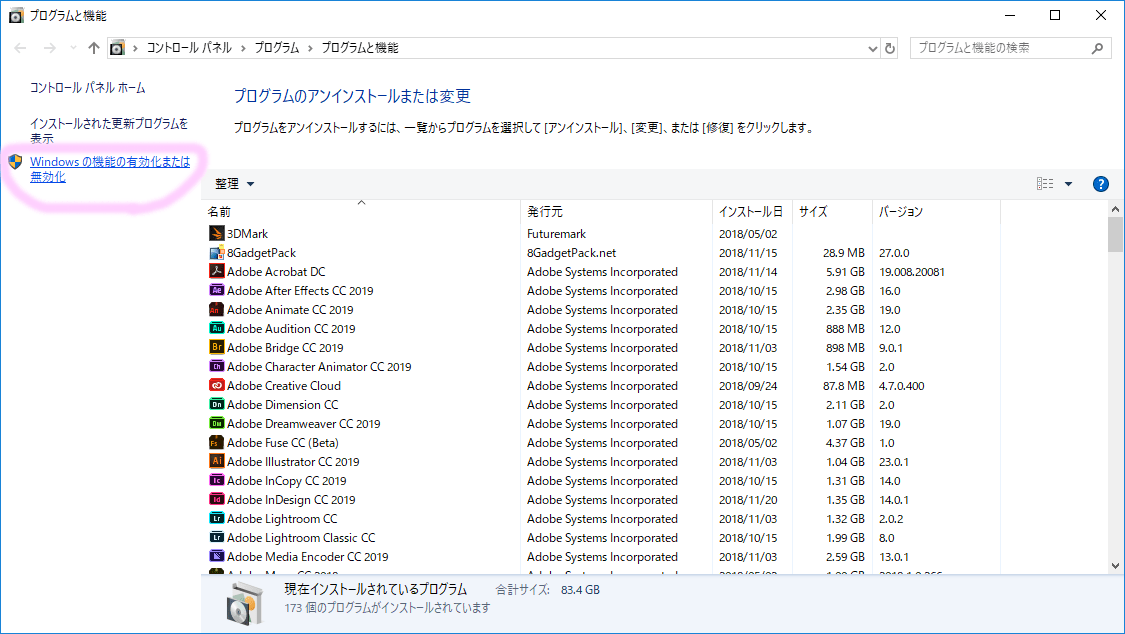The width and height of the screenshot is (1125, 634).
Task: Click the installed programs icon in details pane
Action: click(x=245, y=603)
